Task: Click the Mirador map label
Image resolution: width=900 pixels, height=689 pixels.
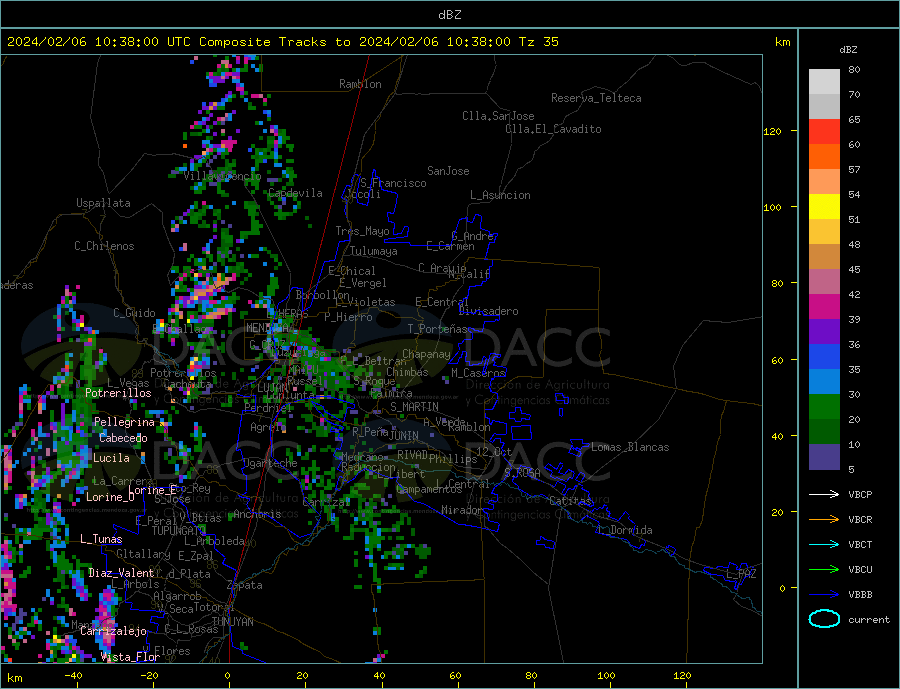Action: pyautogui.click(x=462, y=510)
